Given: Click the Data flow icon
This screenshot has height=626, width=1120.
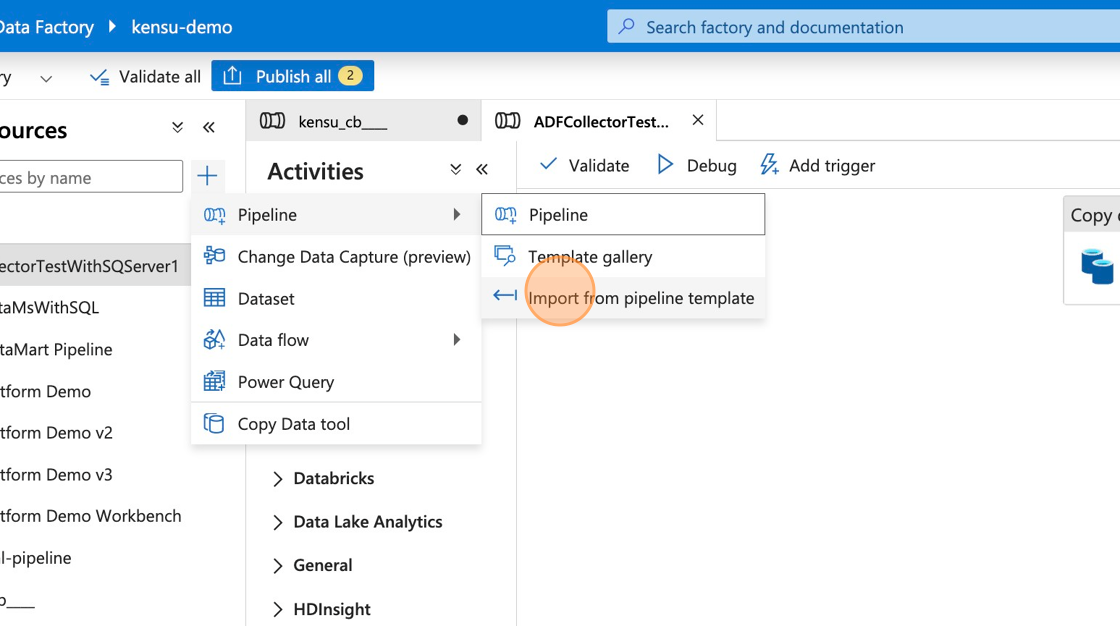Looking at the screenshot, I should tap(214, 339).
